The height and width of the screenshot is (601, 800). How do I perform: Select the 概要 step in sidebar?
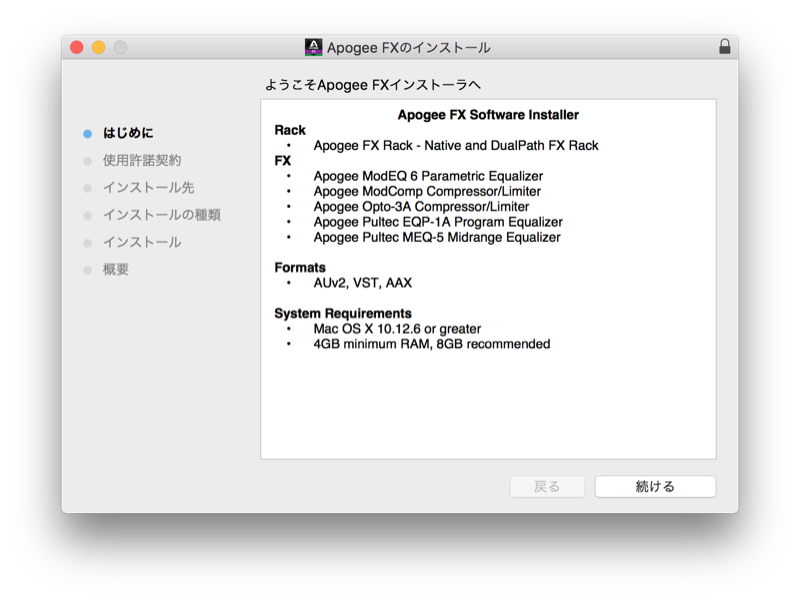pos(116,269)
